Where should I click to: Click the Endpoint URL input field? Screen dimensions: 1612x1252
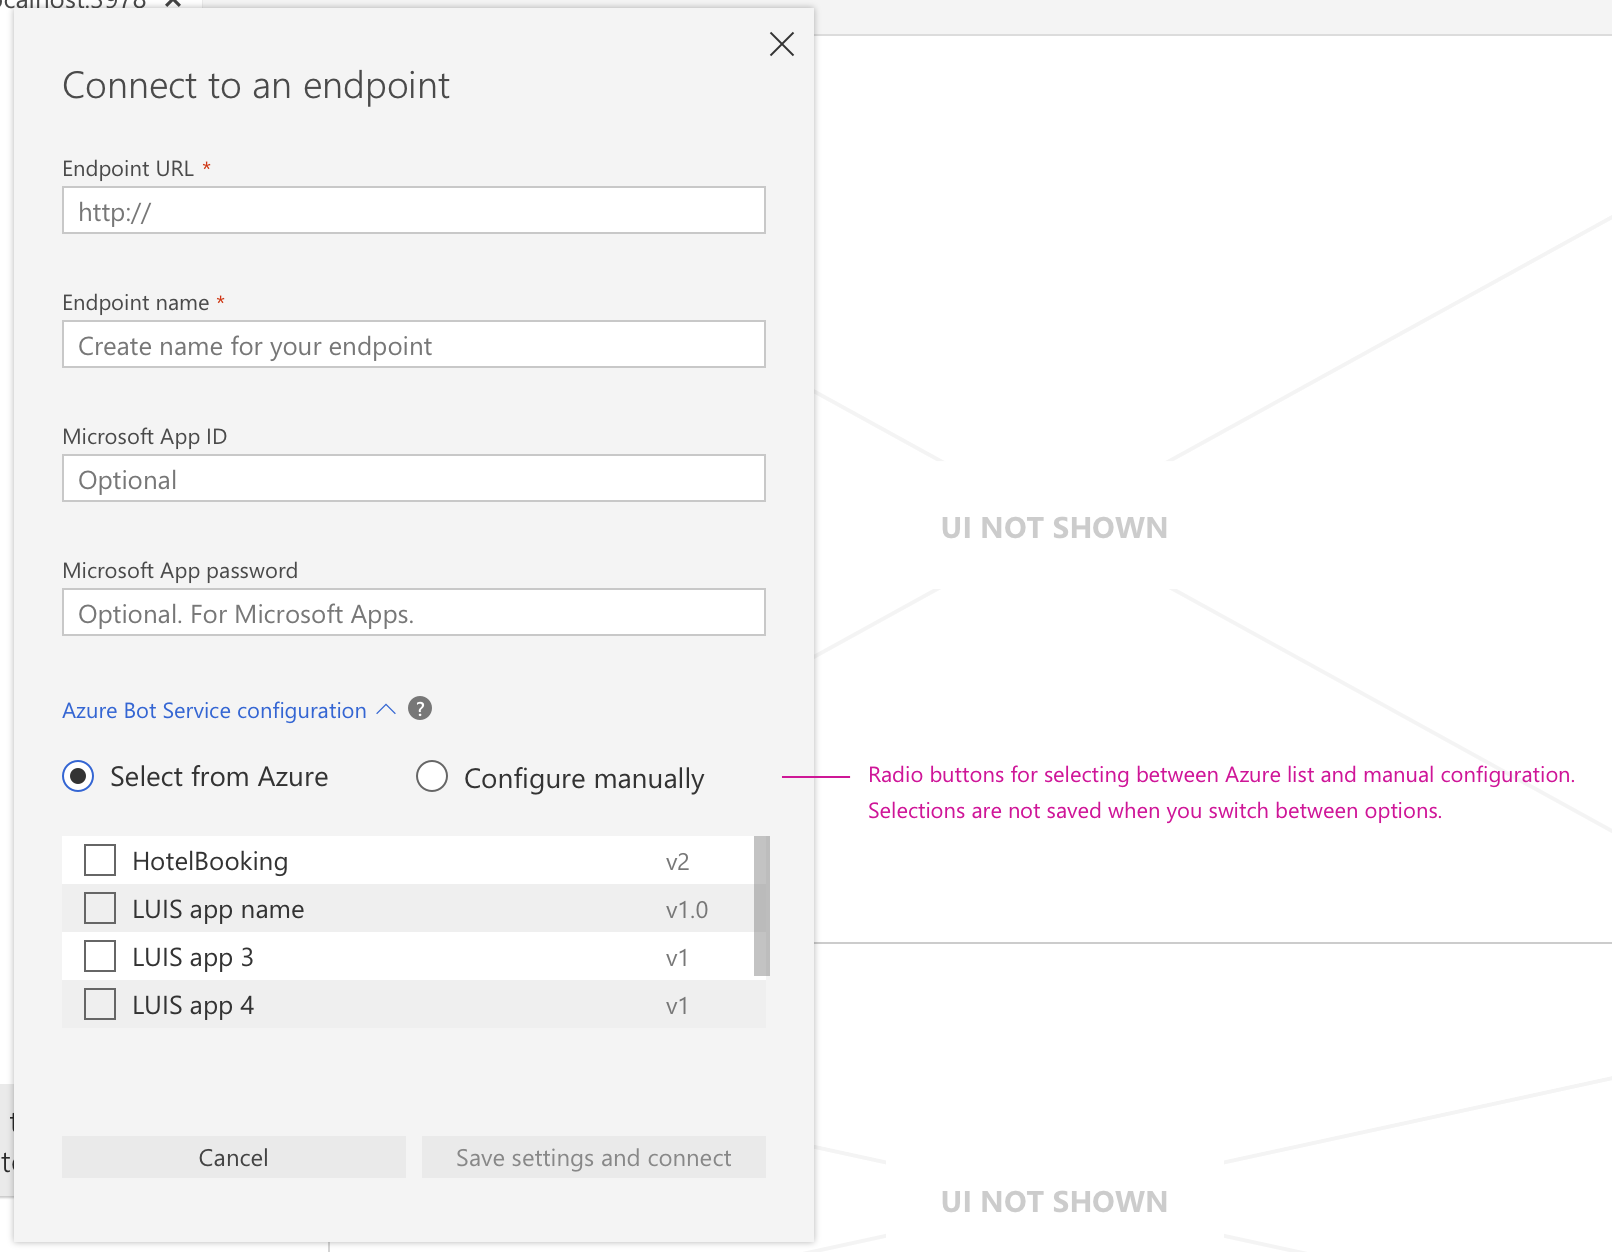coord(413,211)
